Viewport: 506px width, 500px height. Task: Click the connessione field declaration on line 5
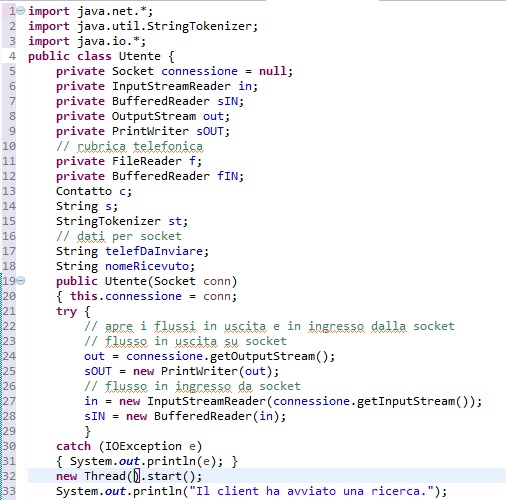point(199,71)
